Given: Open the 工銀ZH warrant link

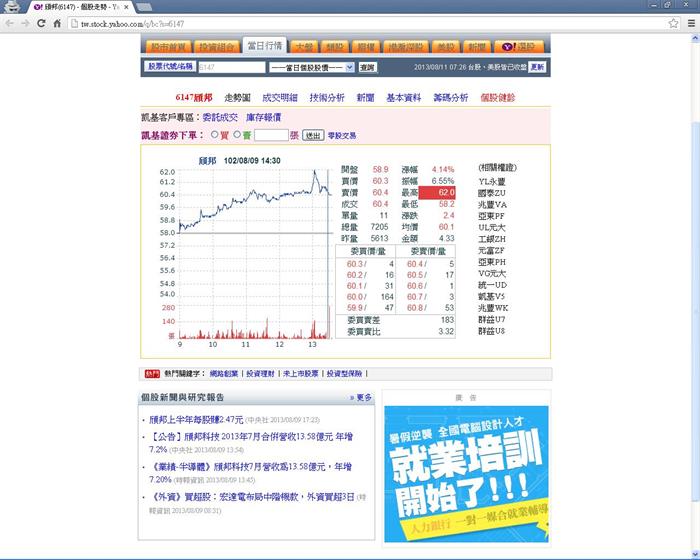Looking at the screenshot, I should (492, 239).
